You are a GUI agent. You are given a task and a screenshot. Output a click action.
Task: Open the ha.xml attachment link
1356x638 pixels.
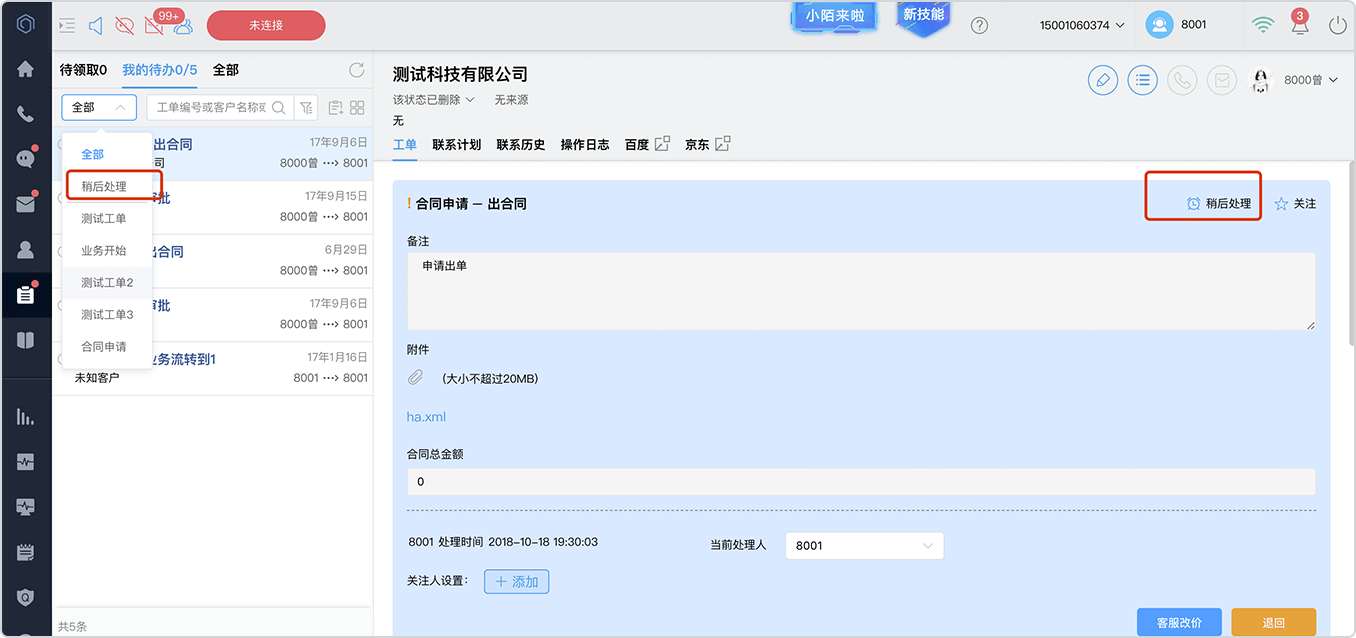click(426, 417)
